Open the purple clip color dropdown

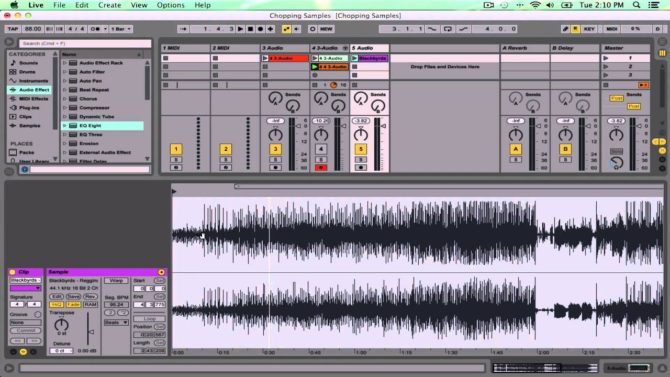tap(26, 289)
